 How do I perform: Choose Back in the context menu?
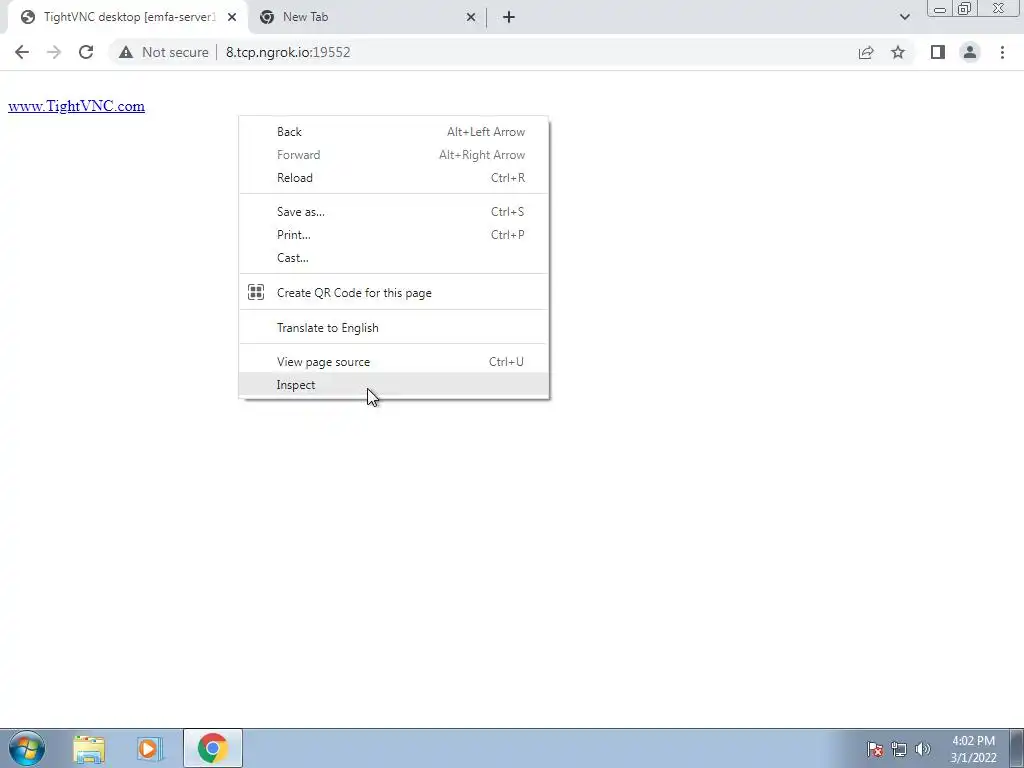(x=394, y=132)
